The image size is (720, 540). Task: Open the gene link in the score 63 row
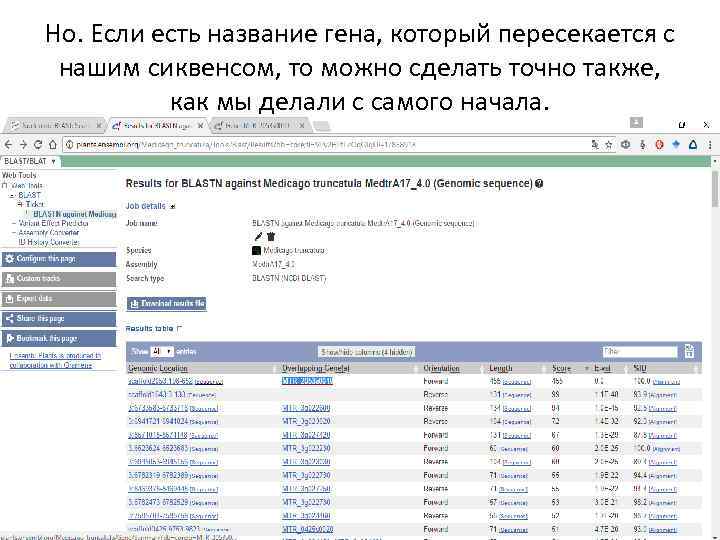click(x=306, y=502)
